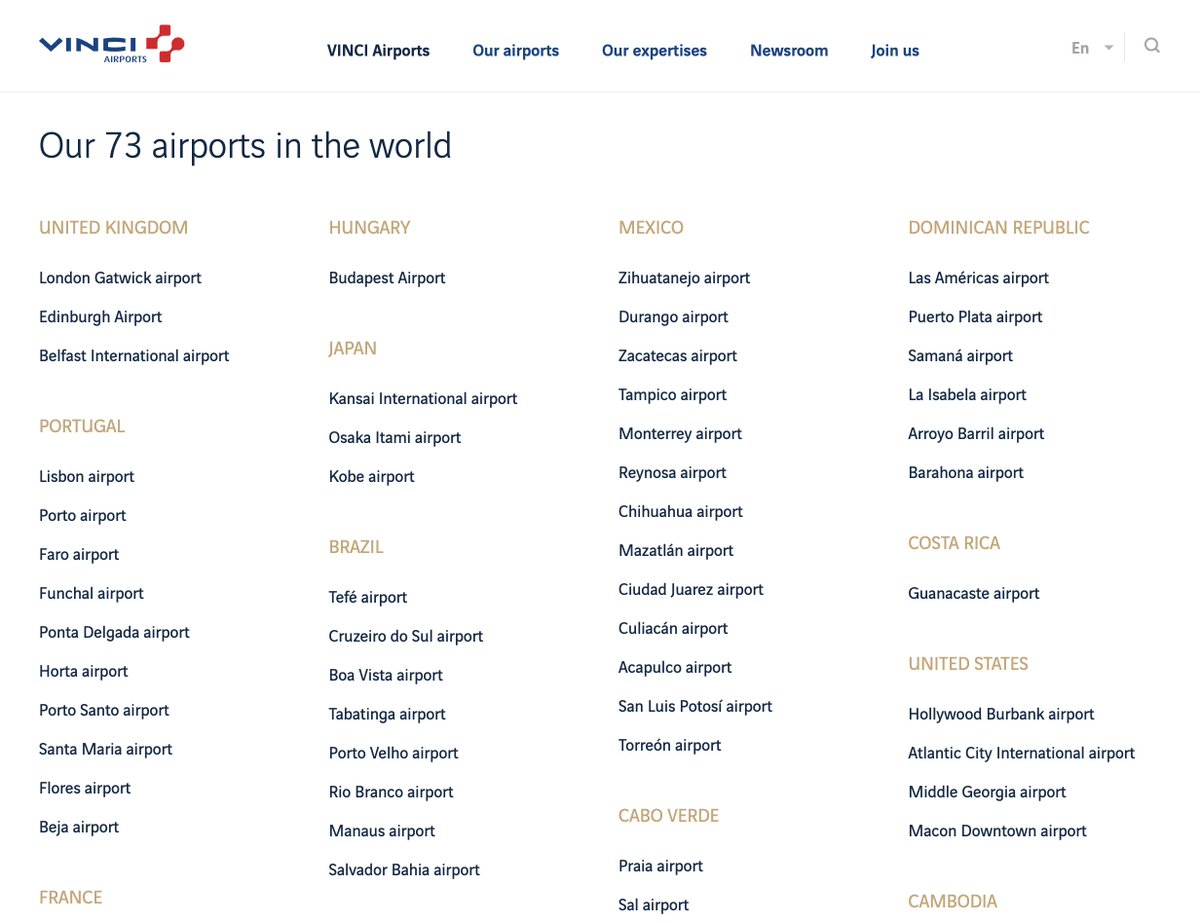Go to the Newsroom menu item

789,50
